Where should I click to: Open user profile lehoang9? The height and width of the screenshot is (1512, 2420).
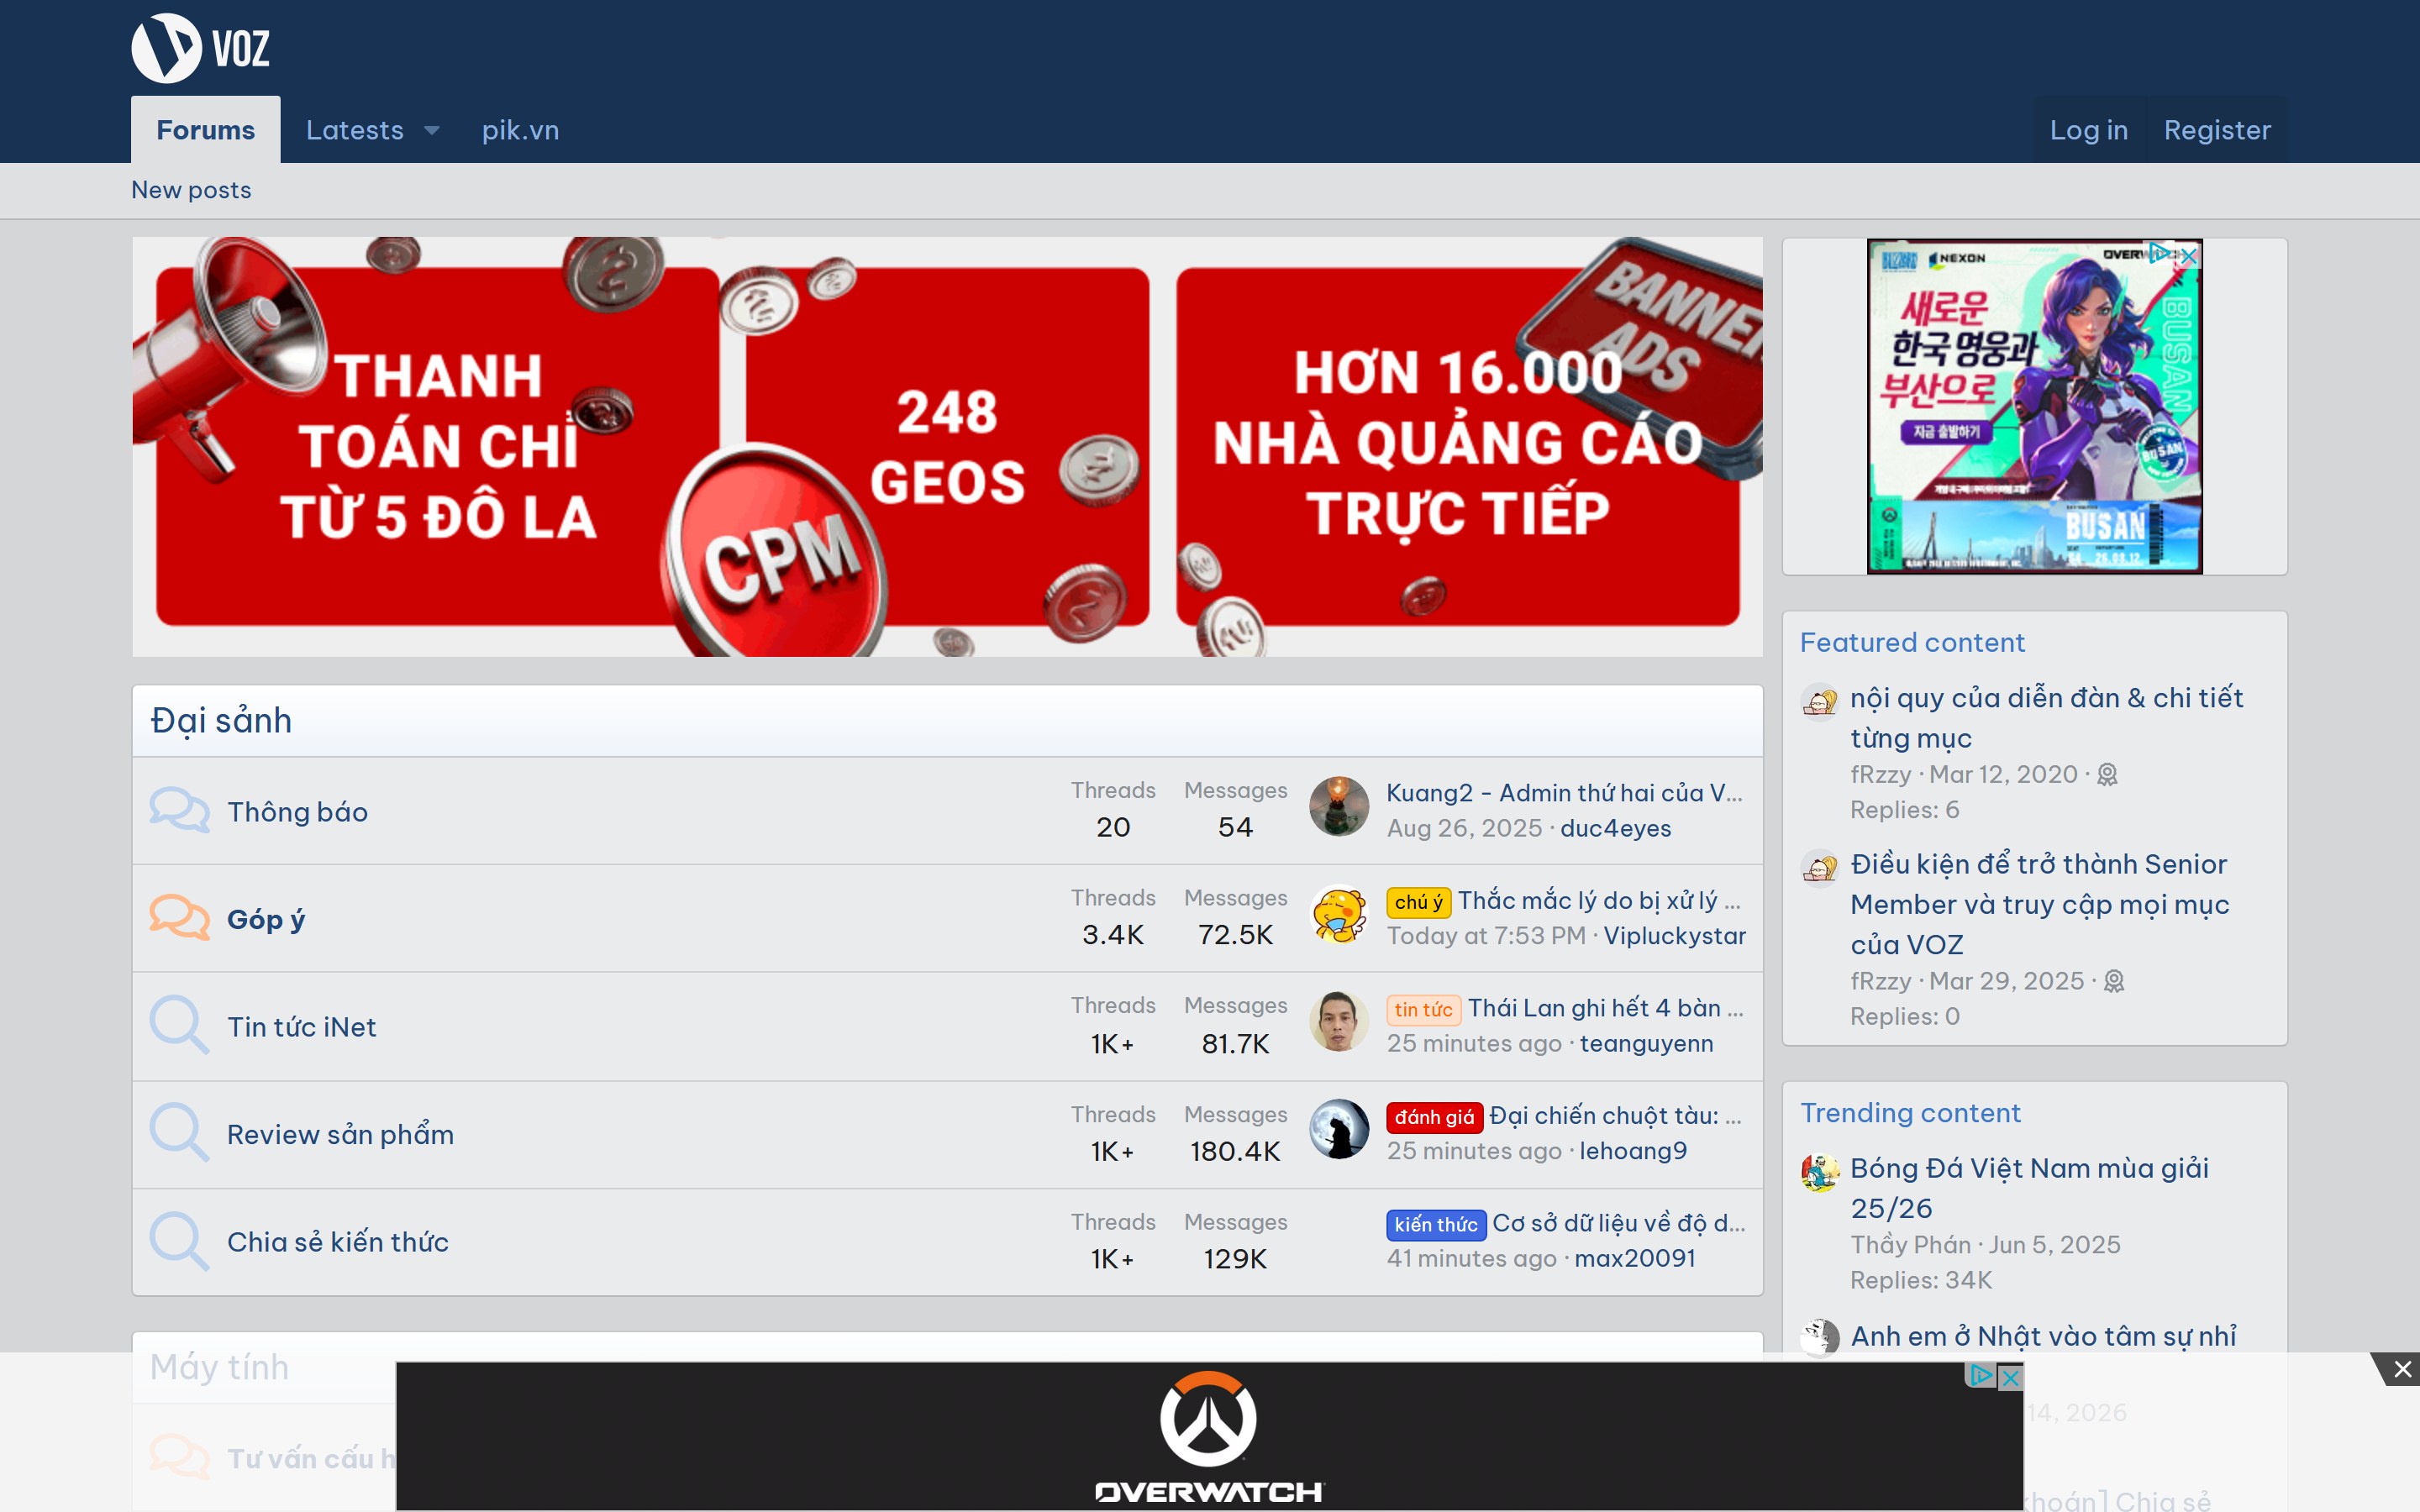click(x=1633, y=1152)
